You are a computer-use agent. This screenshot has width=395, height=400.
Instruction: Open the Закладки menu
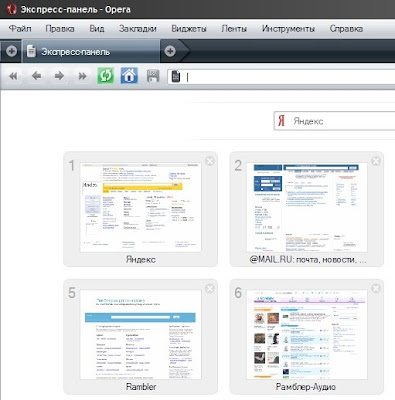[138, 29]
